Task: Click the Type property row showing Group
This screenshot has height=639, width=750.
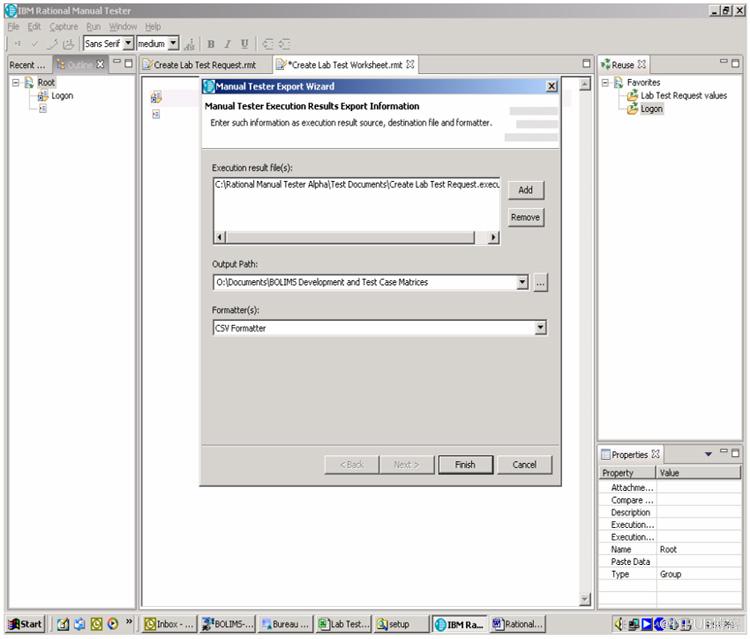Action: (x=670, y=574)
